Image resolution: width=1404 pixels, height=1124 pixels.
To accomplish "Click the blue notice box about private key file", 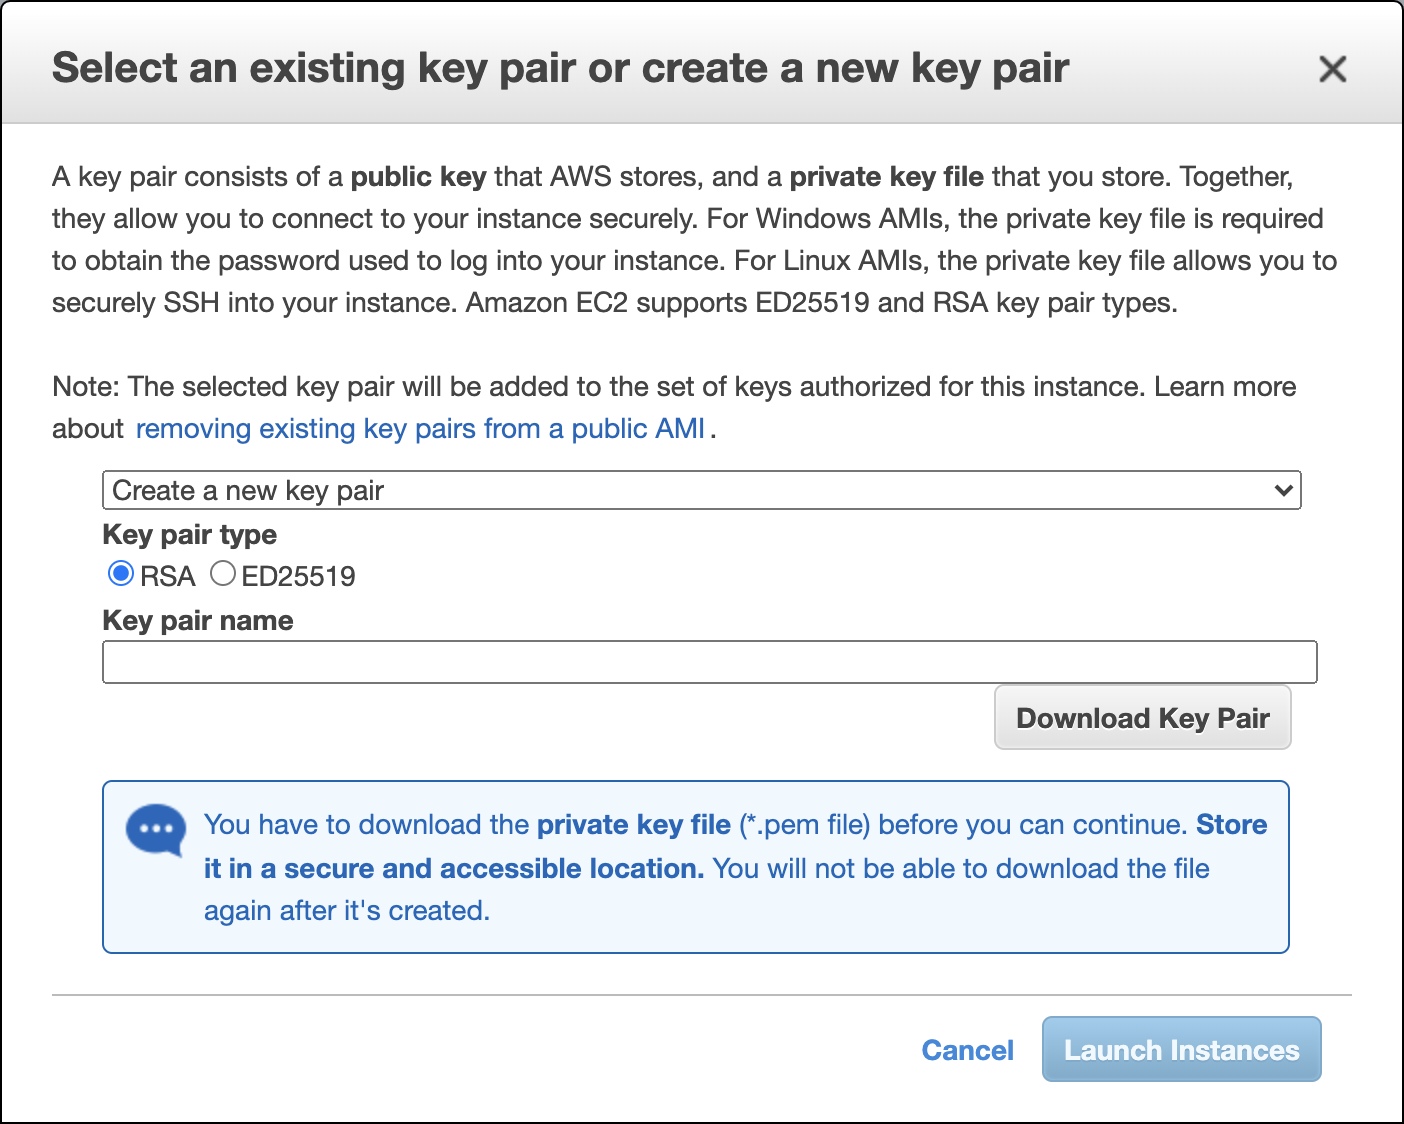I will pyautogui.click(x=696, y=866).
